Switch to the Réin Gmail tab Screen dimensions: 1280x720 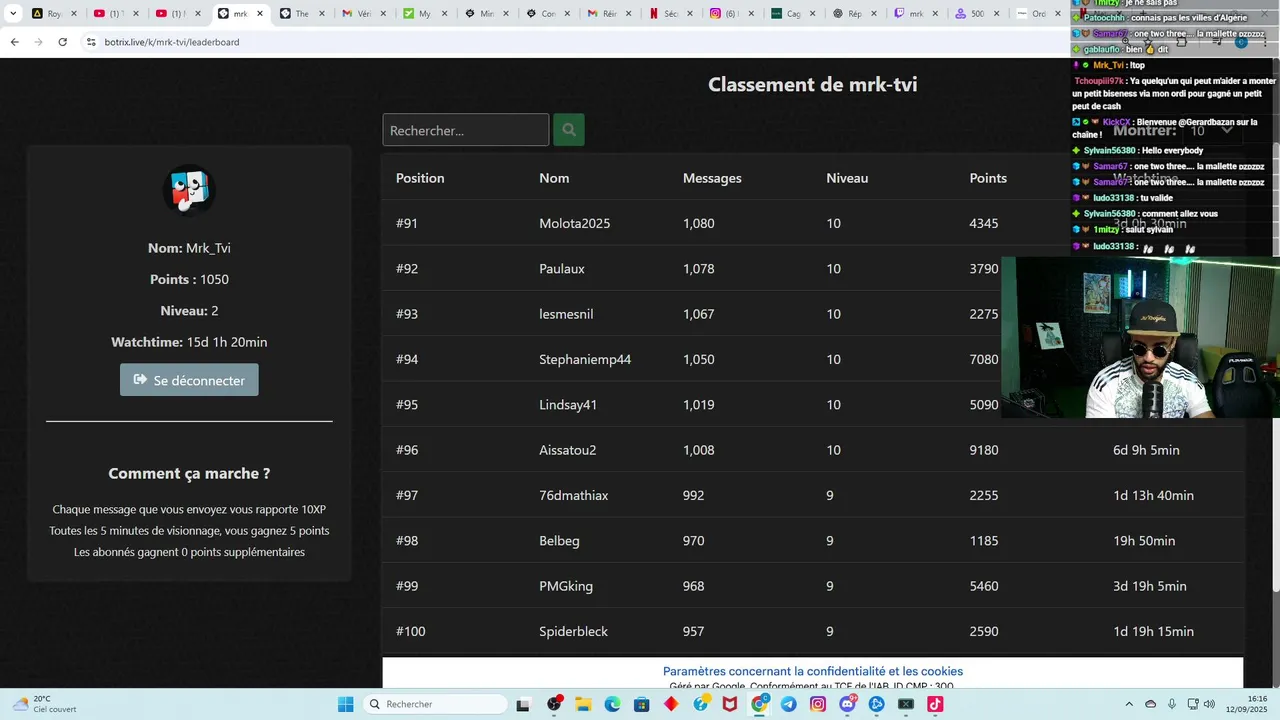[x=612, y=14]
